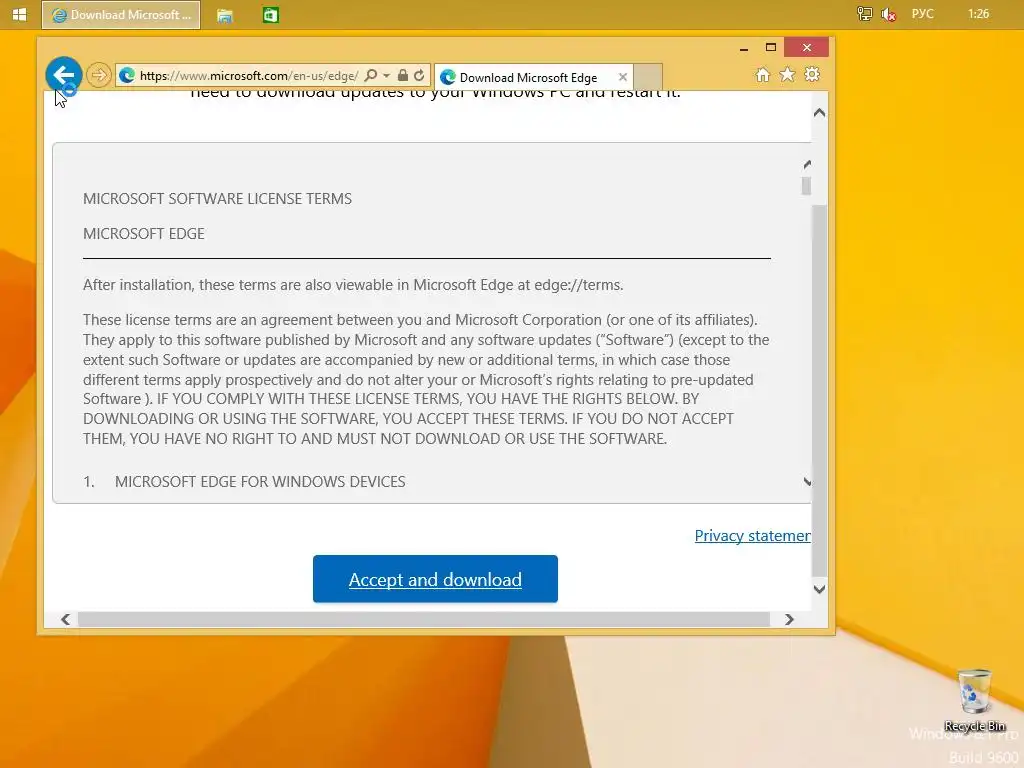This screenshot has height=768, width=1024.
Task: Close the Internet Explorer window
Action: pyautogui.click(x=807, y=48)
